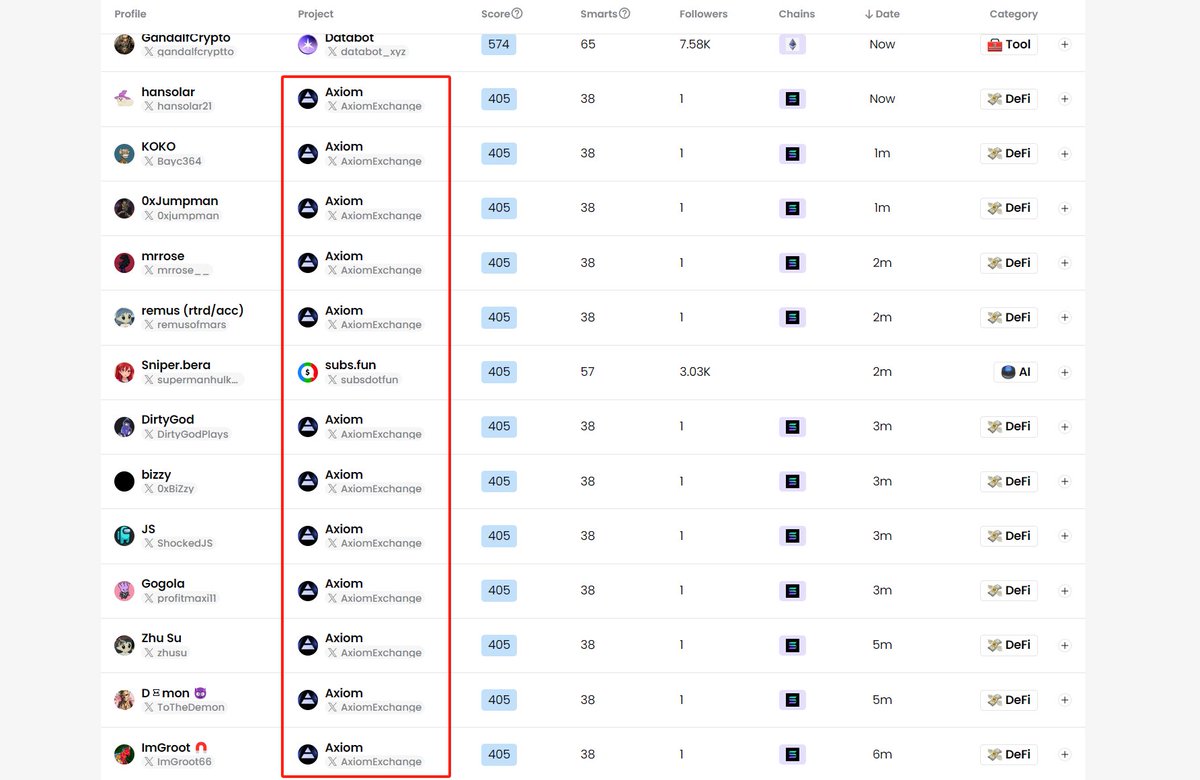1200x780 pixels.
Task: Click the Now date in hansolar's row
Action: (x=882, y=99)
